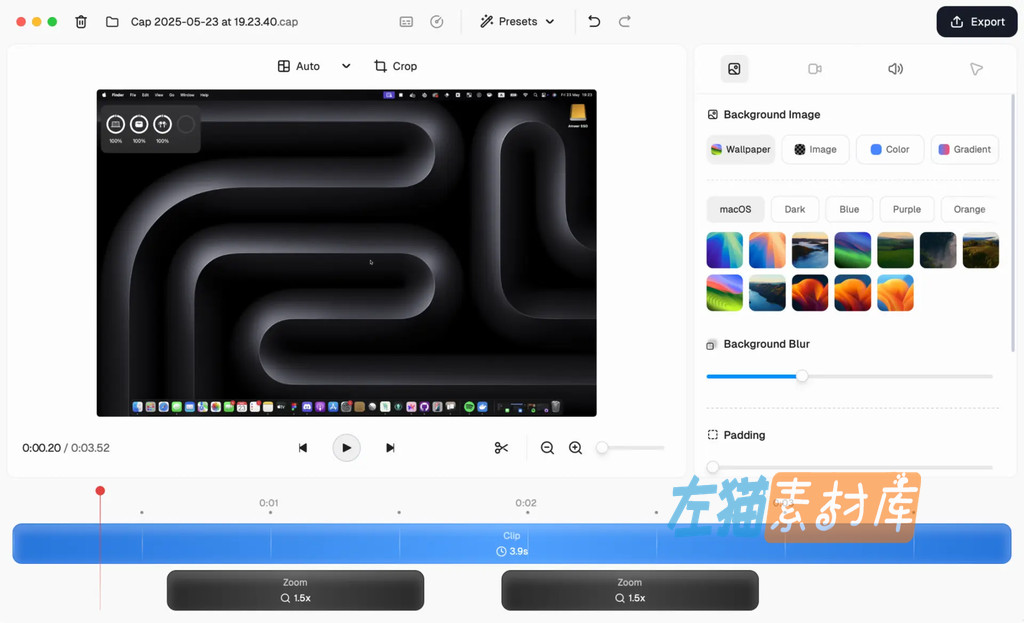Activate the scissors split tool
Image resolution: width=1024 pixels, height=623 pixels.
click(x=502, y=448)
